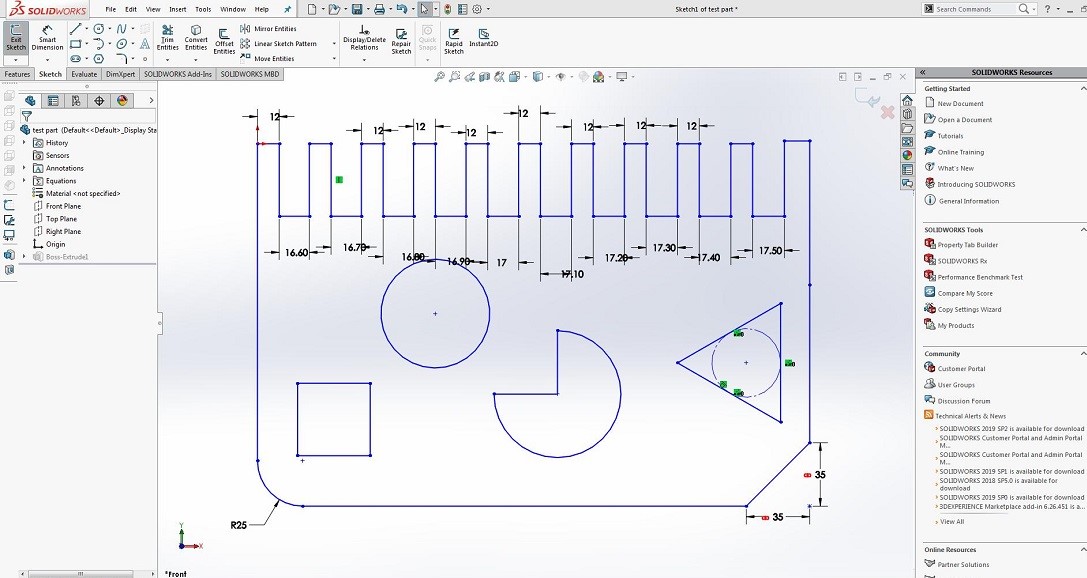1087x578 pixels.
Task: Select the Smart Dimension tool
Action: tap(47, 37)
